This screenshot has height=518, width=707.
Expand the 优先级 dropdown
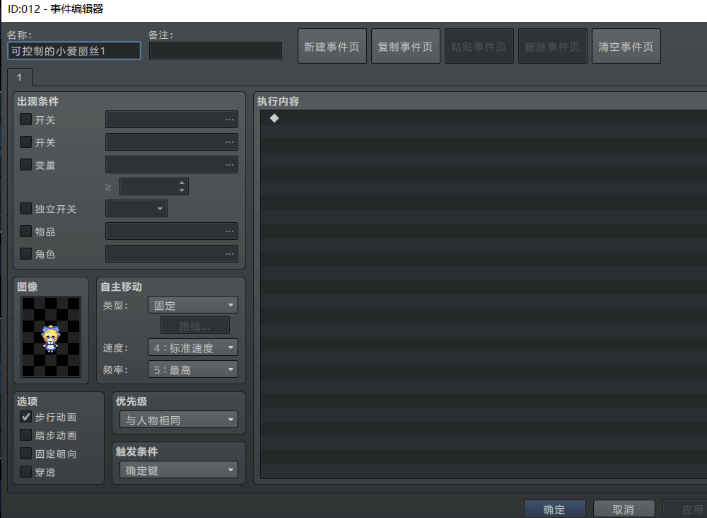pos(178,419)
